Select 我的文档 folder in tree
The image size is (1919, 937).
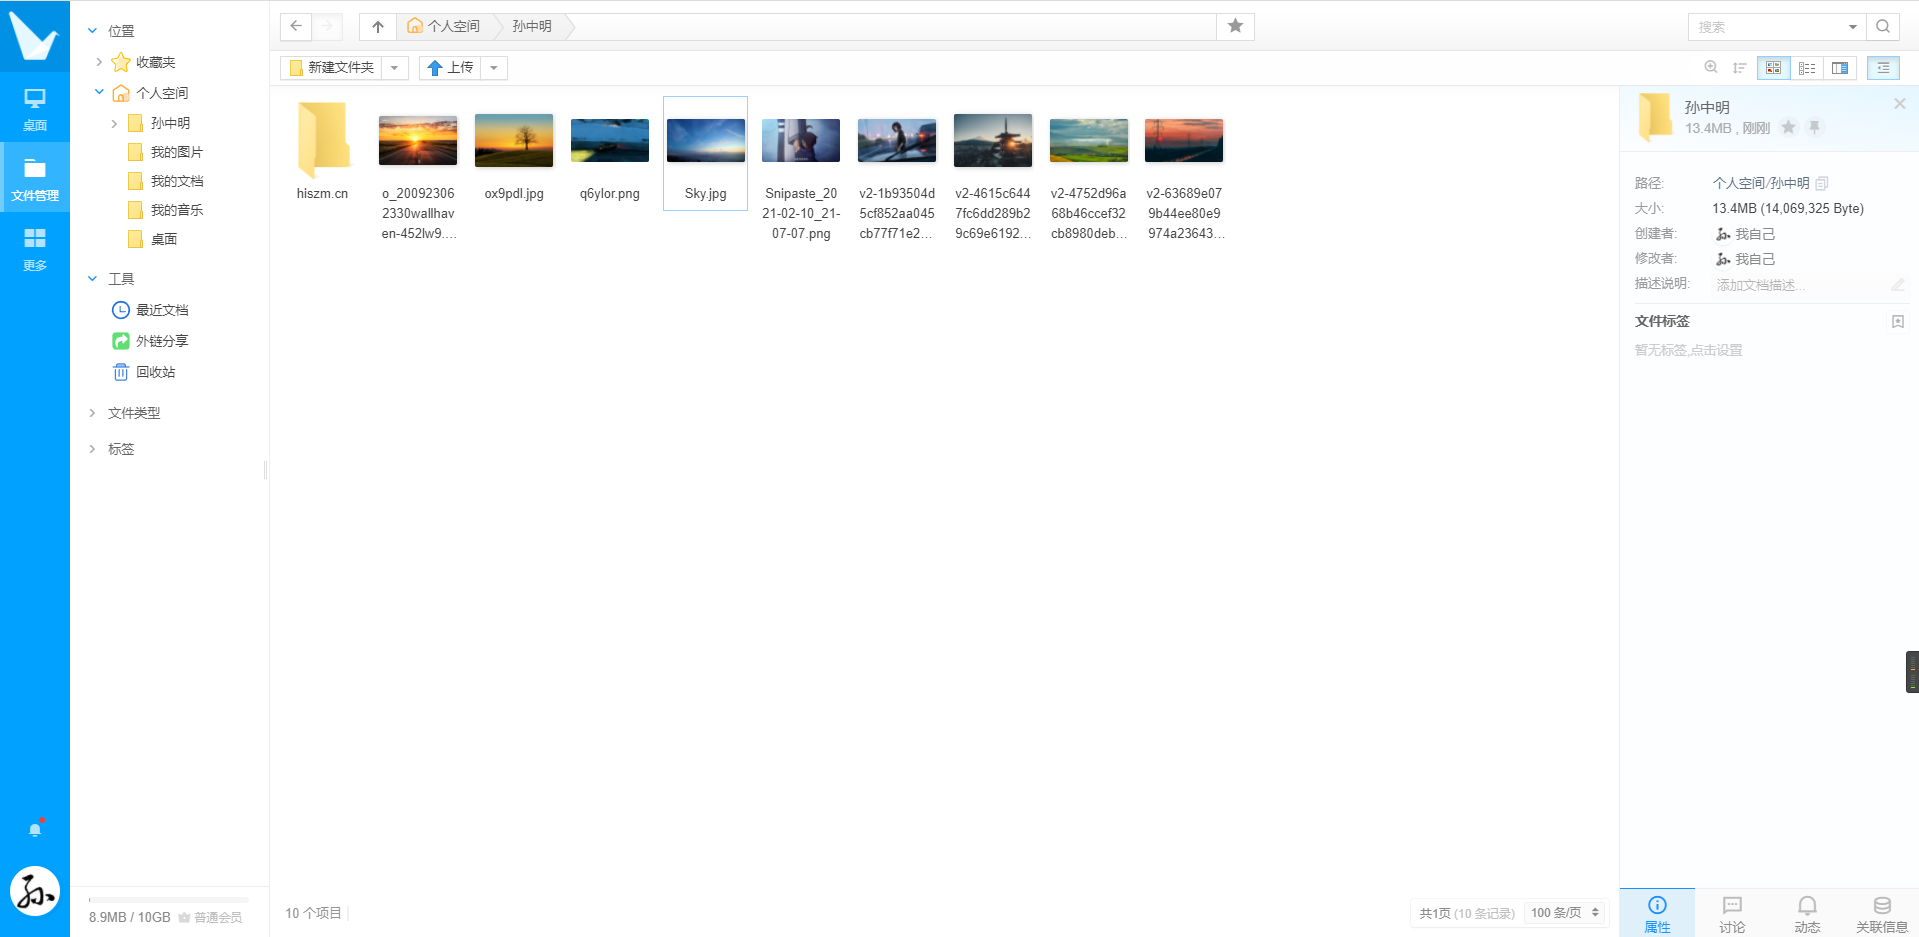click(x=166, y=181)
